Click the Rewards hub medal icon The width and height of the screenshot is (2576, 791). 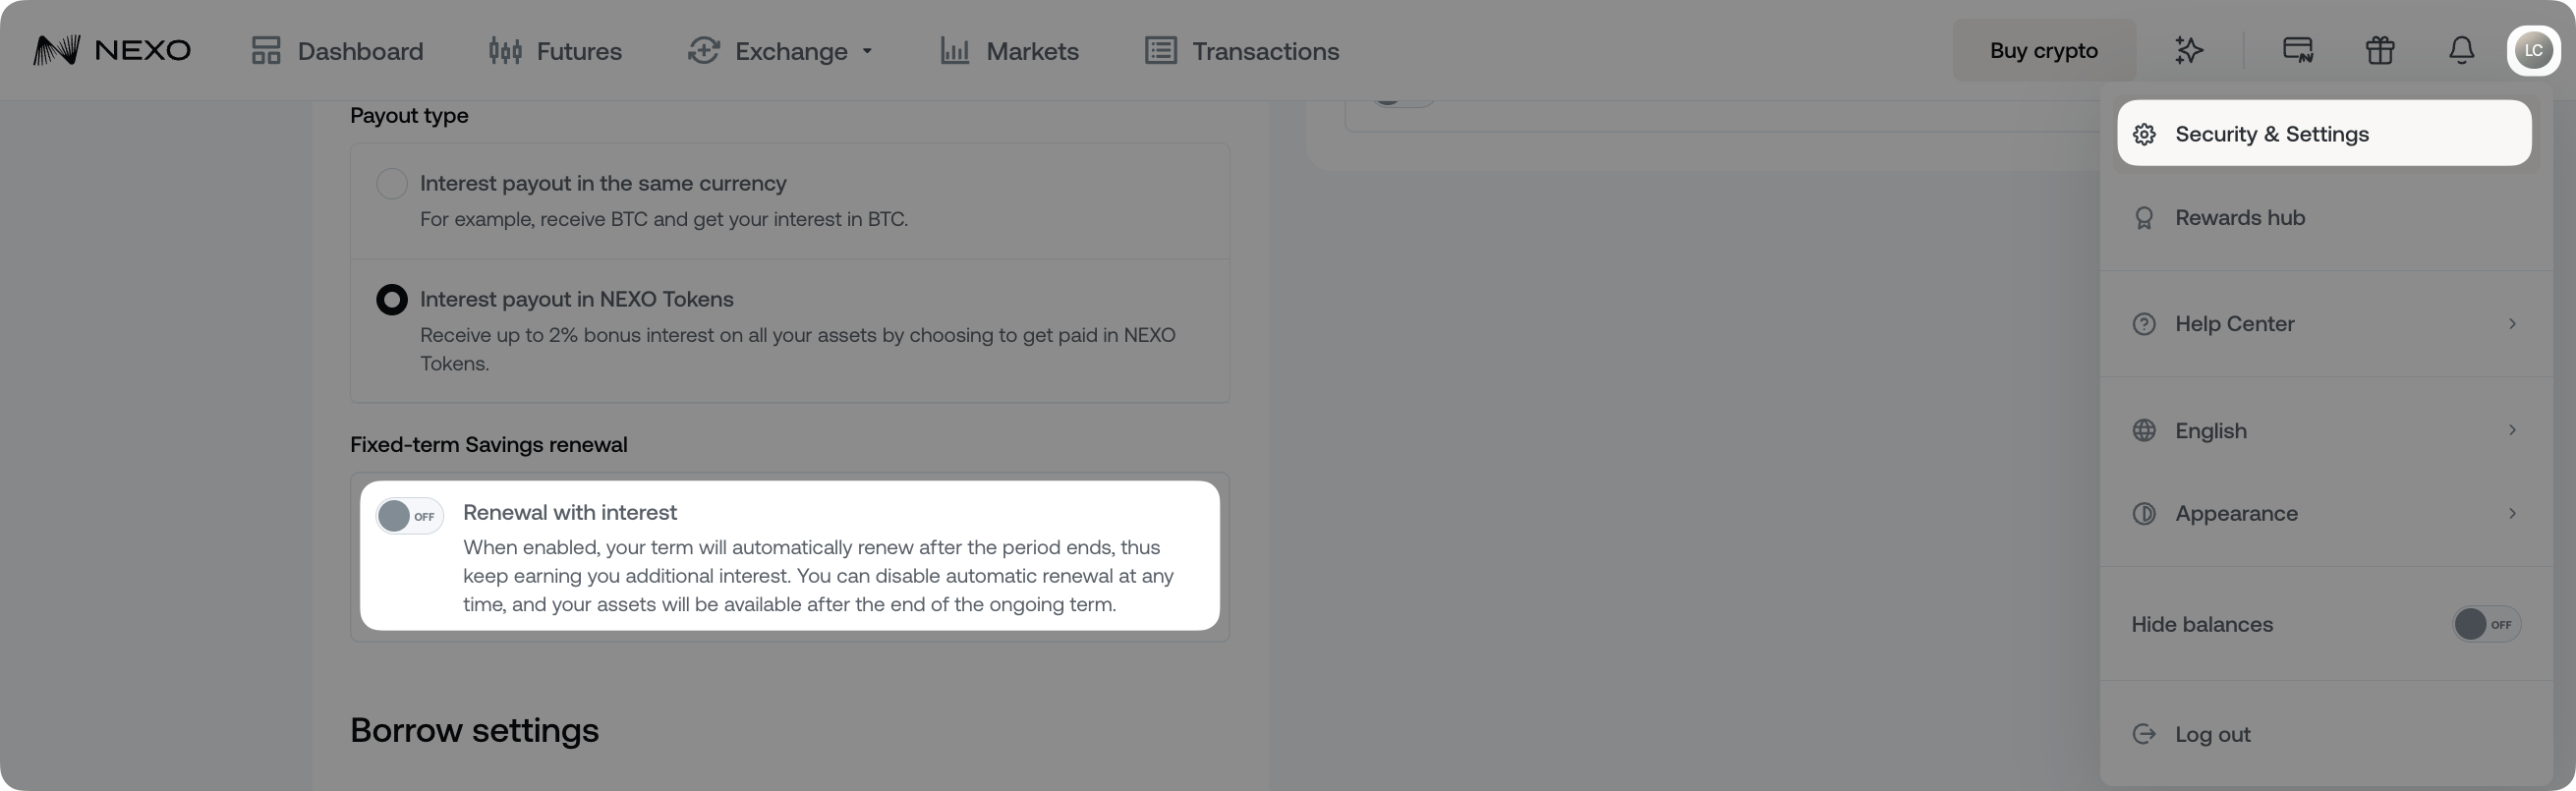click(x=2144, y=218)
